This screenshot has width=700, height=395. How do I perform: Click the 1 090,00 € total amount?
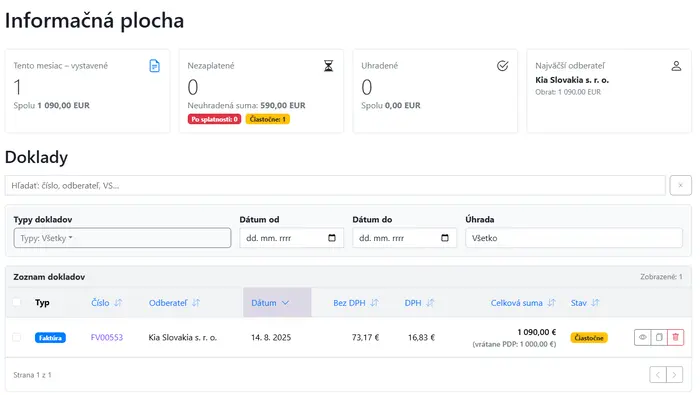pyautogui.click(x=537, y=332)
